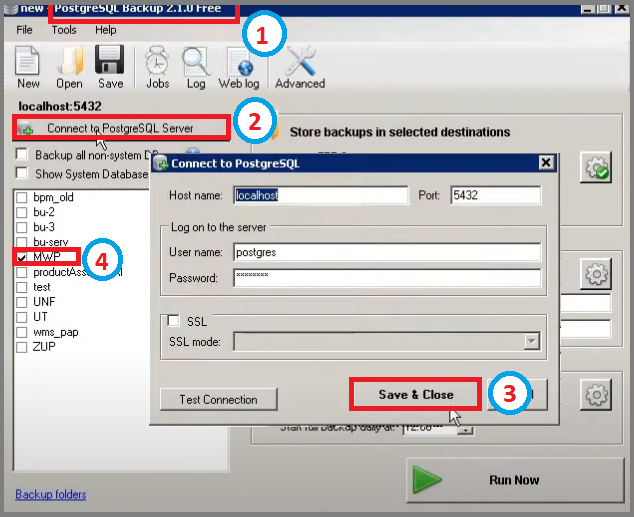
Task: Enable the SSL checkbox
Action: (x=173, y=321)
